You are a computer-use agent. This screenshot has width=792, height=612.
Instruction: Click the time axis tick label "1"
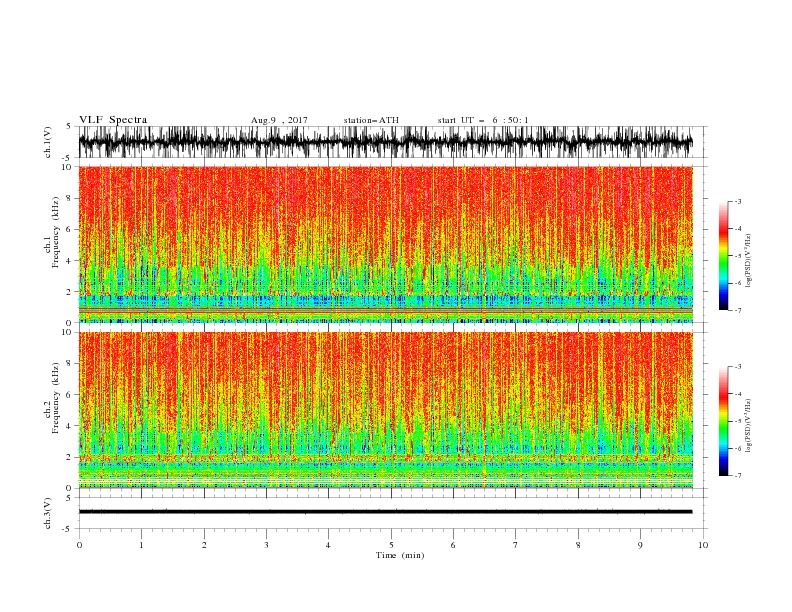coord(141,545)
